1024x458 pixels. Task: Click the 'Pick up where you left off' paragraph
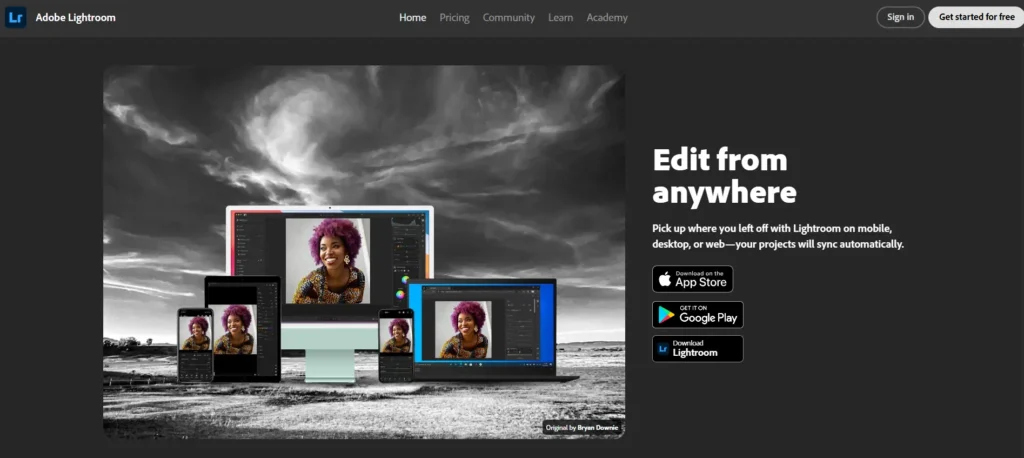pos(778,236)
